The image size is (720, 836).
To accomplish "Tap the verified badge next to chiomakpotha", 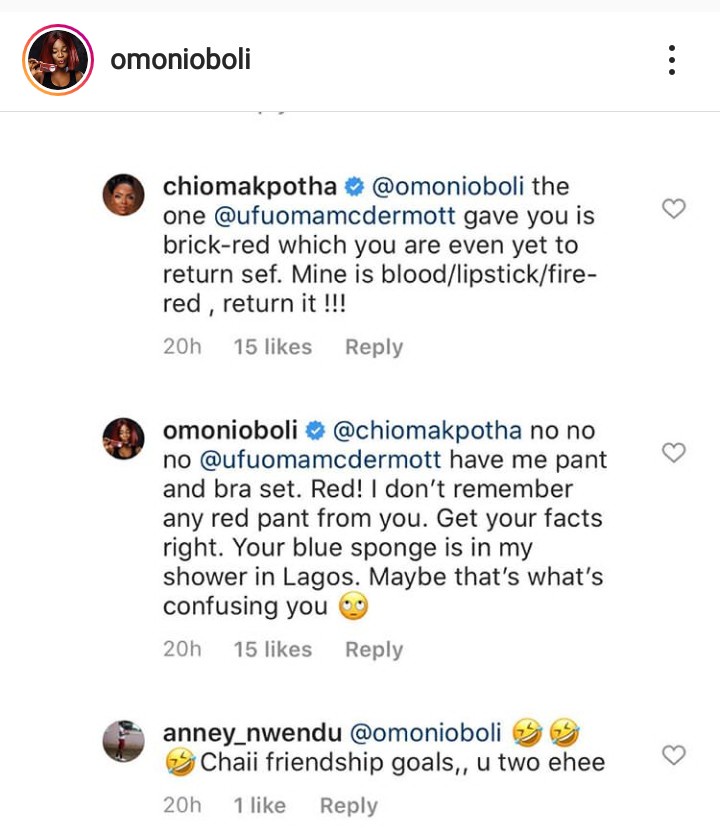I will [x=353, y=186].
